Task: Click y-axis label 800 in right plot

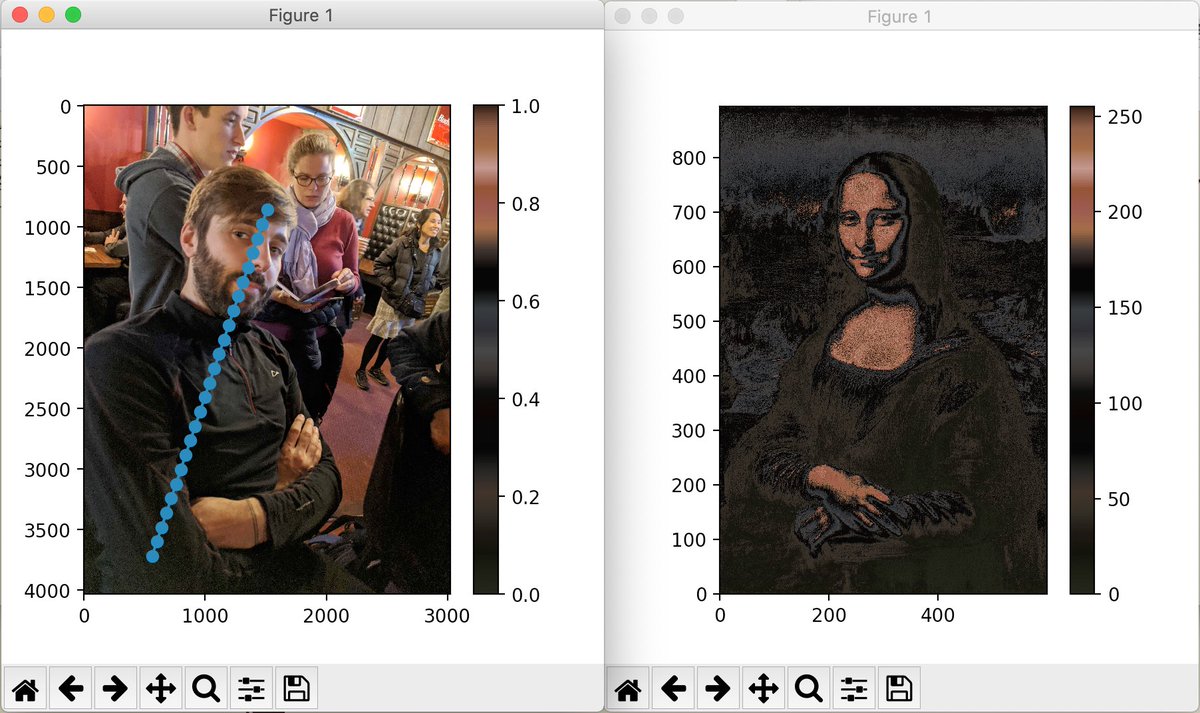Action: coord(692,158)
